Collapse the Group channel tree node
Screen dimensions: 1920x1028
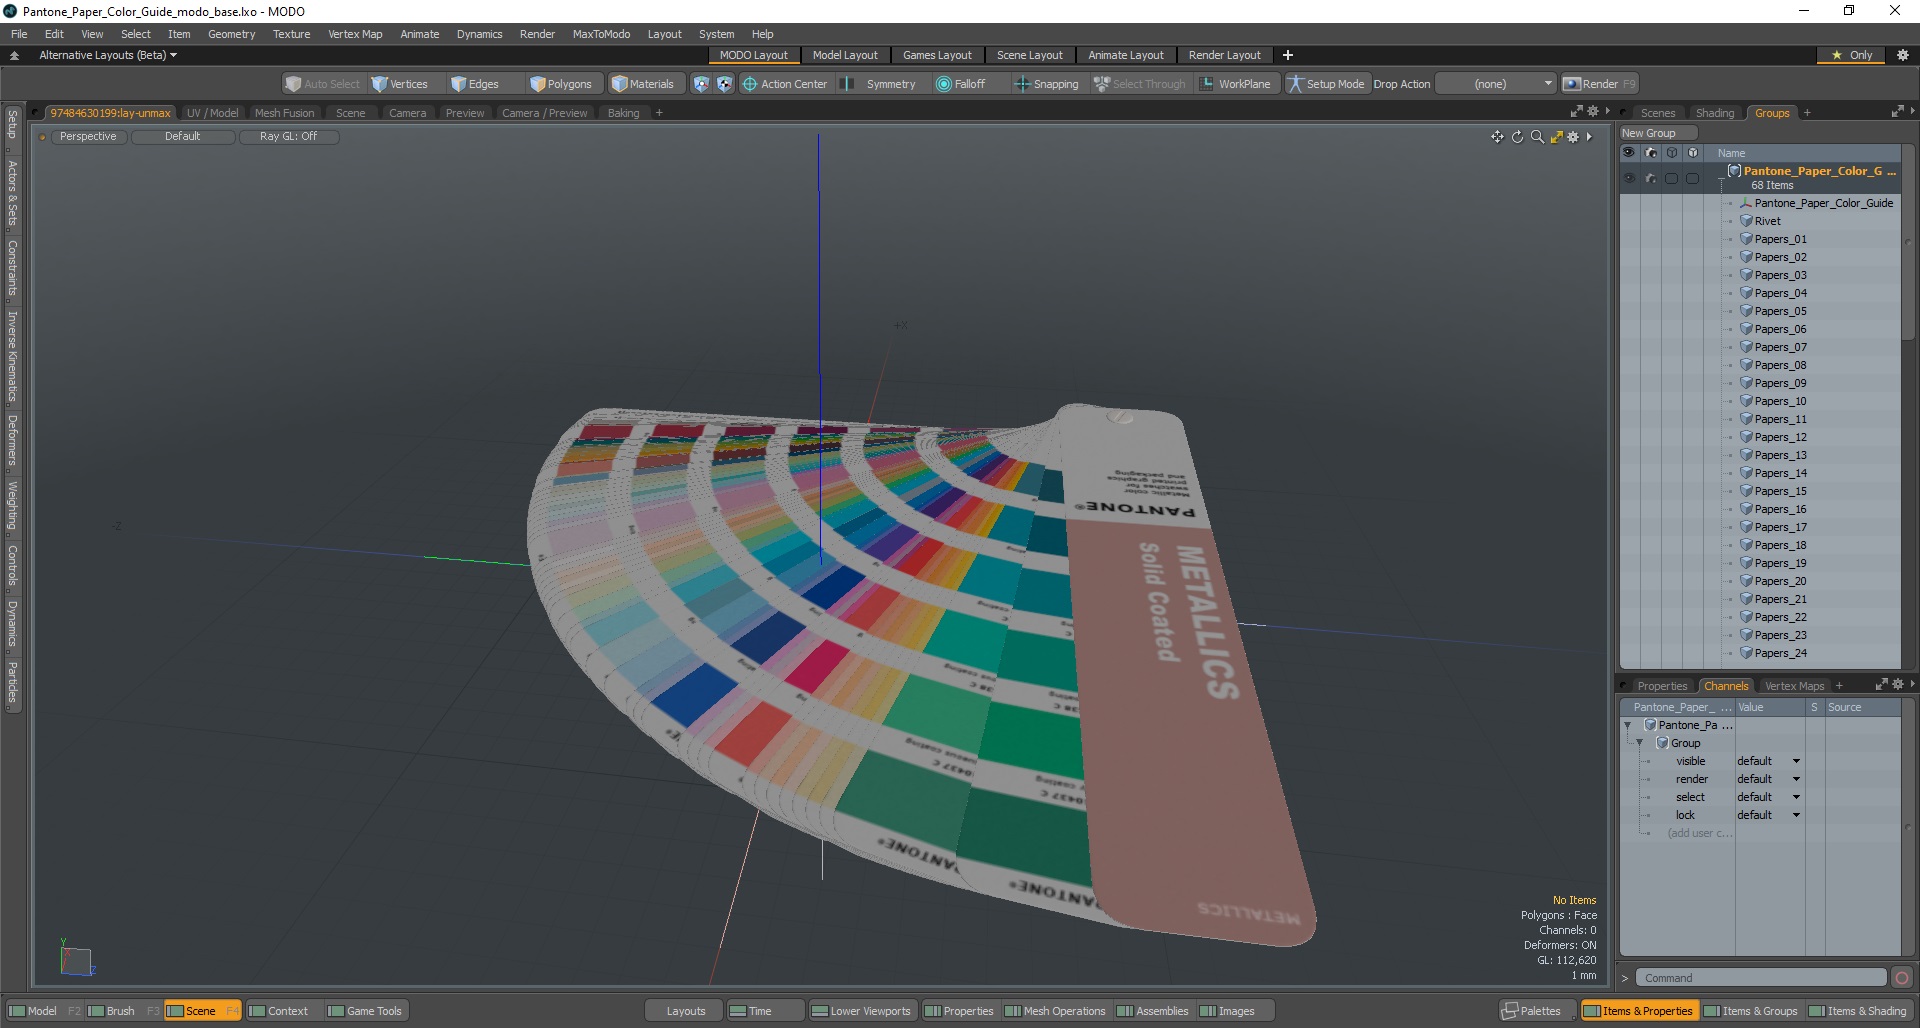point(1640,743)
